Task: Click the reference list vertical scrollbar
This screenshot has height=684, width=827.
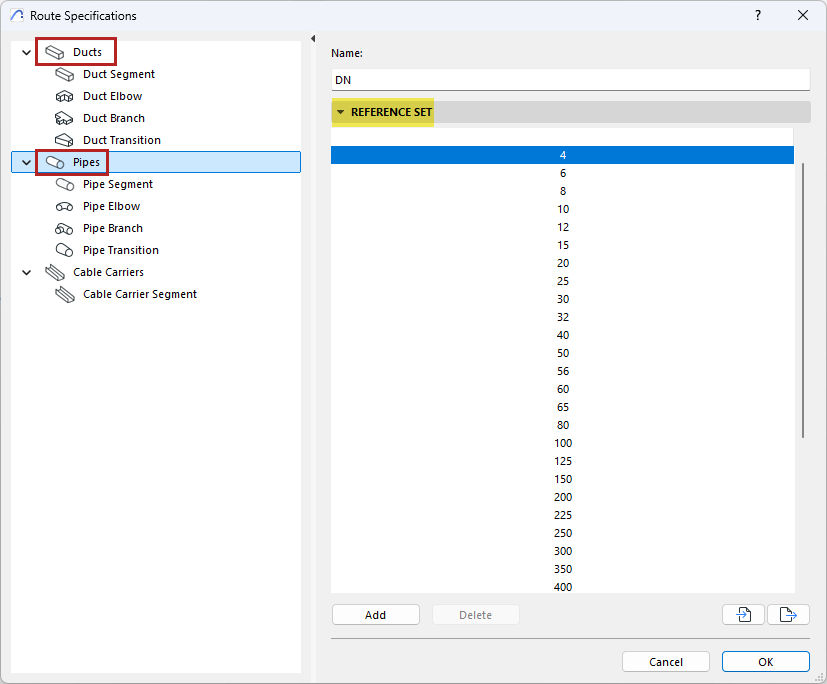Action: tap(803, 301)
